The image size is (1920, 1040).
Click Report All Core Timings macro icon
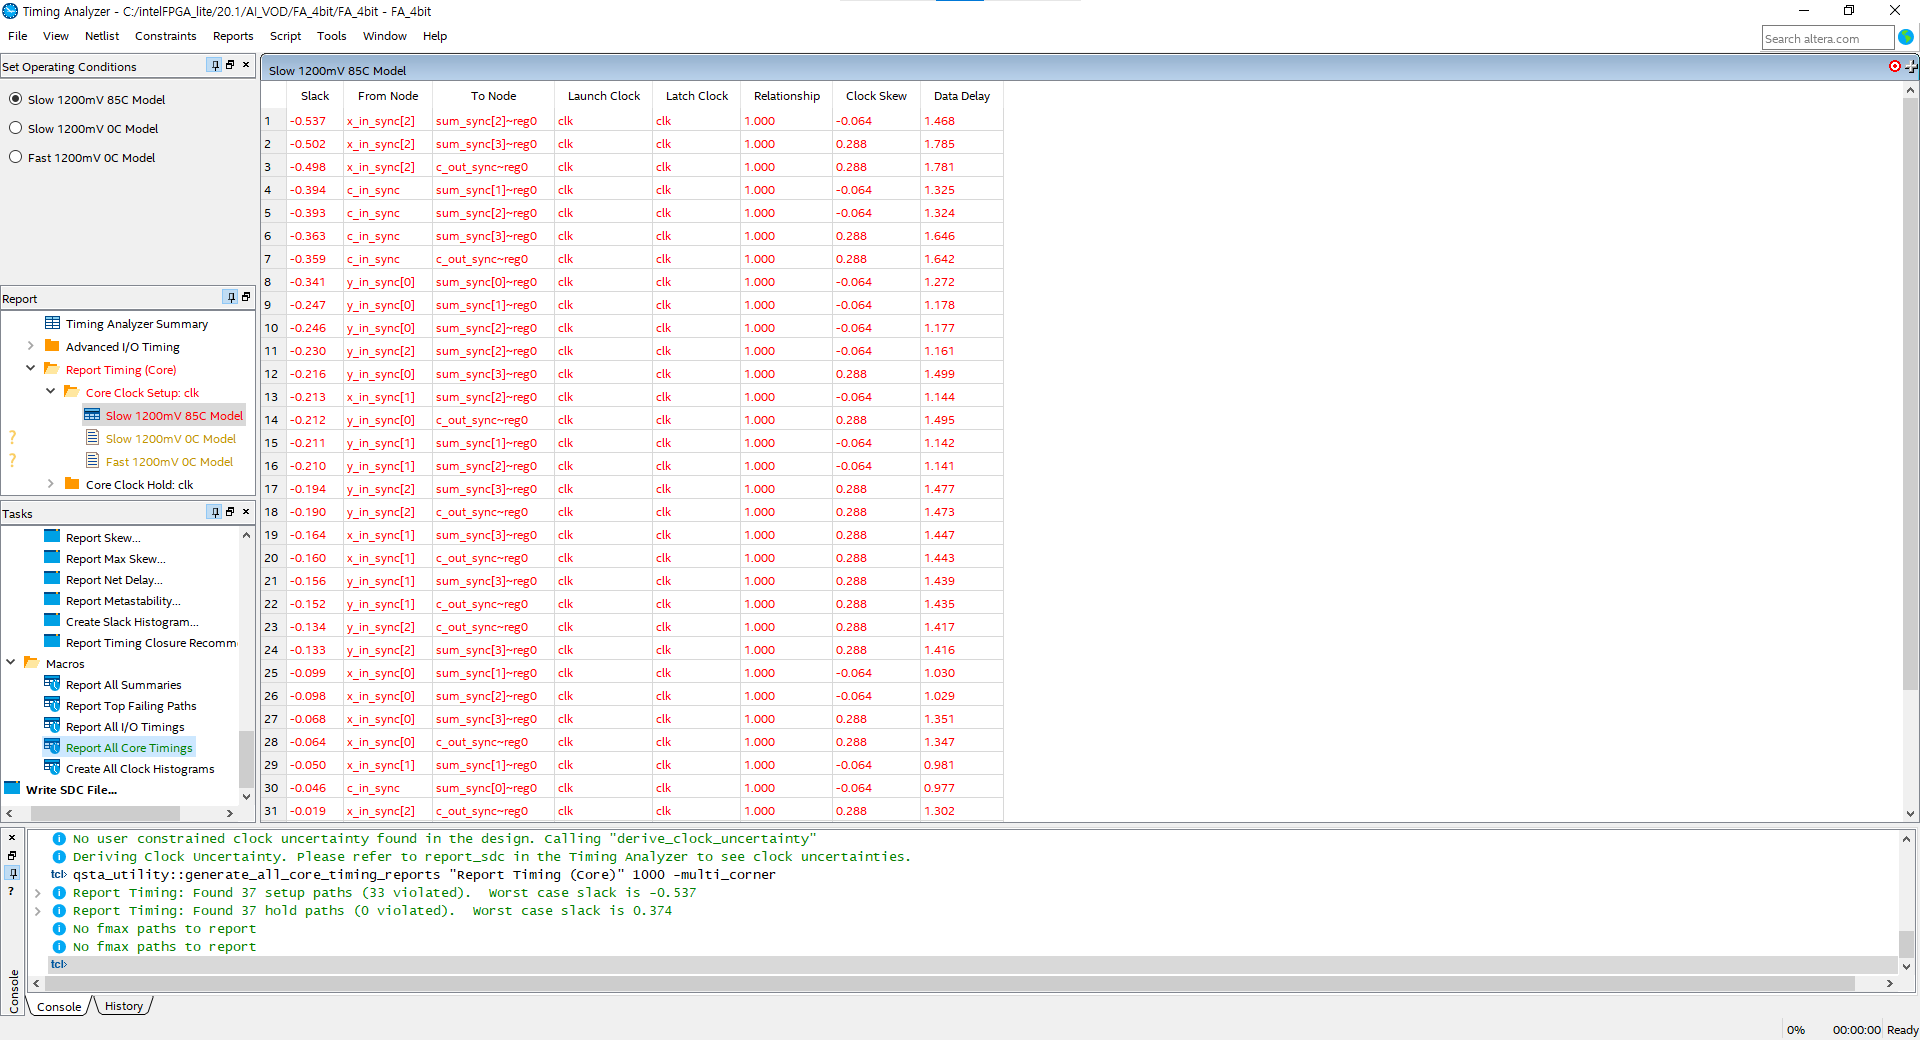[52, 747]
